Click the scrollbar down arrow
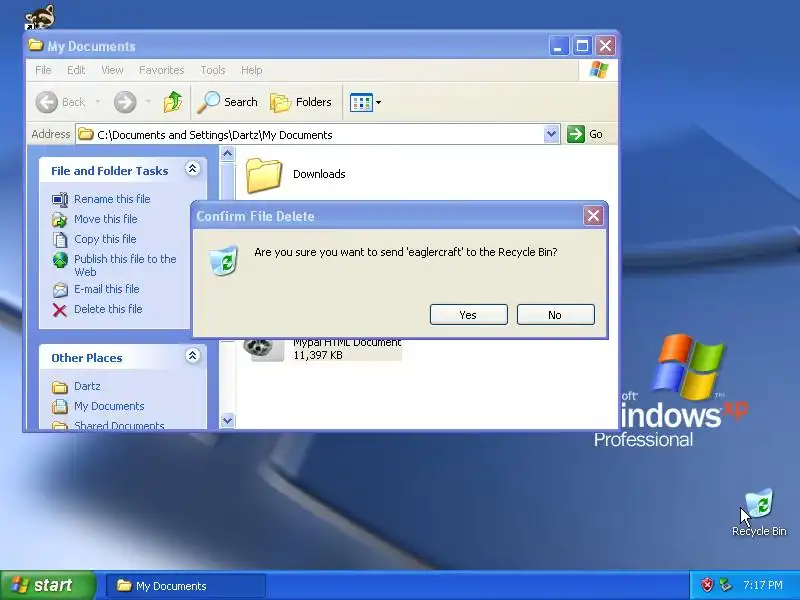Image resolution: width=800 pixels, height=600 pixels. 228,420
